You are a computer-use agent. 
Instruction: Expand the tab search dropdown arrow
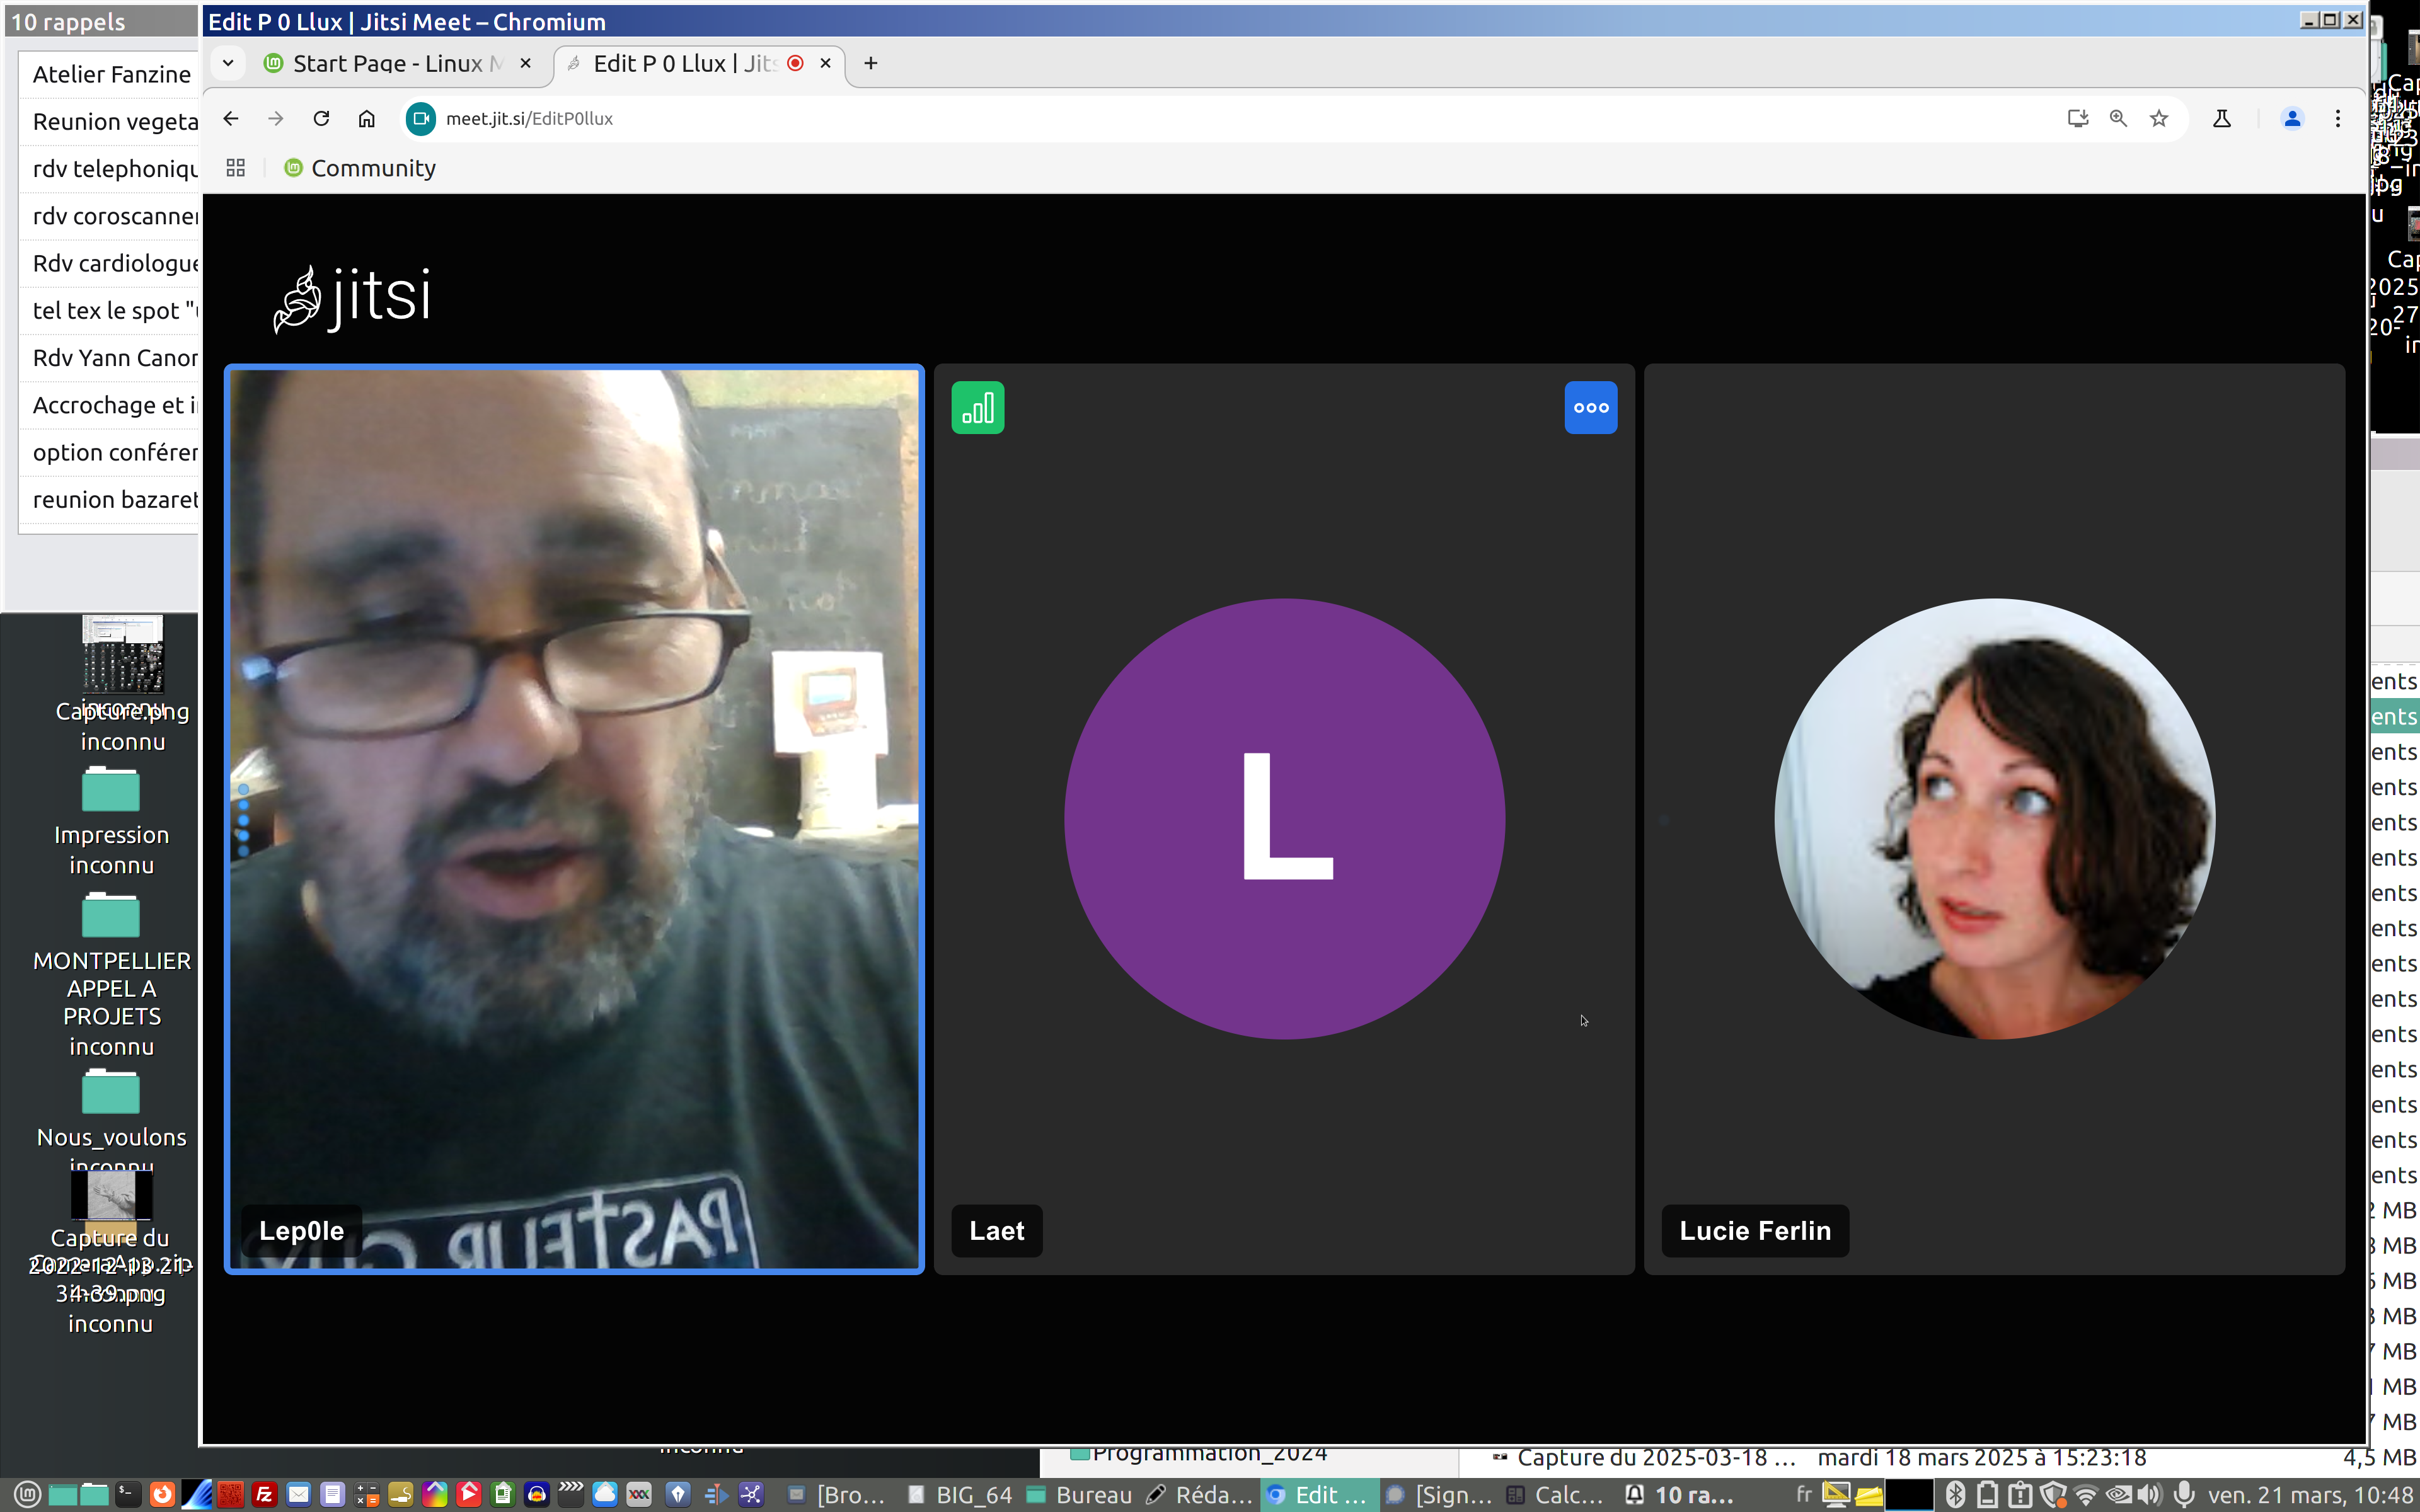coord(228,63)
